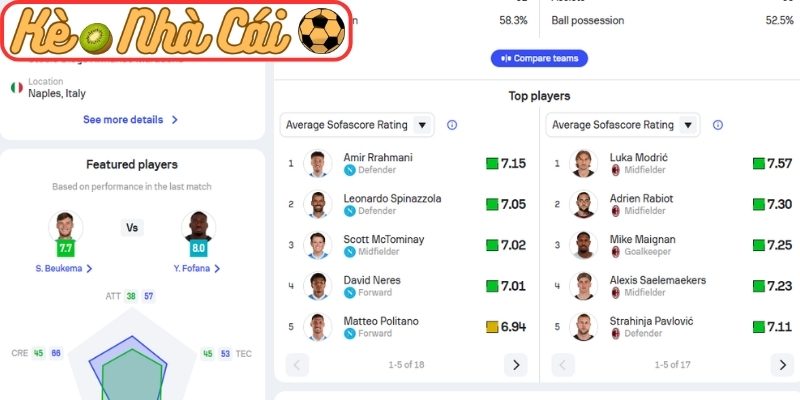800x400 pixels.
Task: Click Scott McTominay's player avatar
Action: 319,245
